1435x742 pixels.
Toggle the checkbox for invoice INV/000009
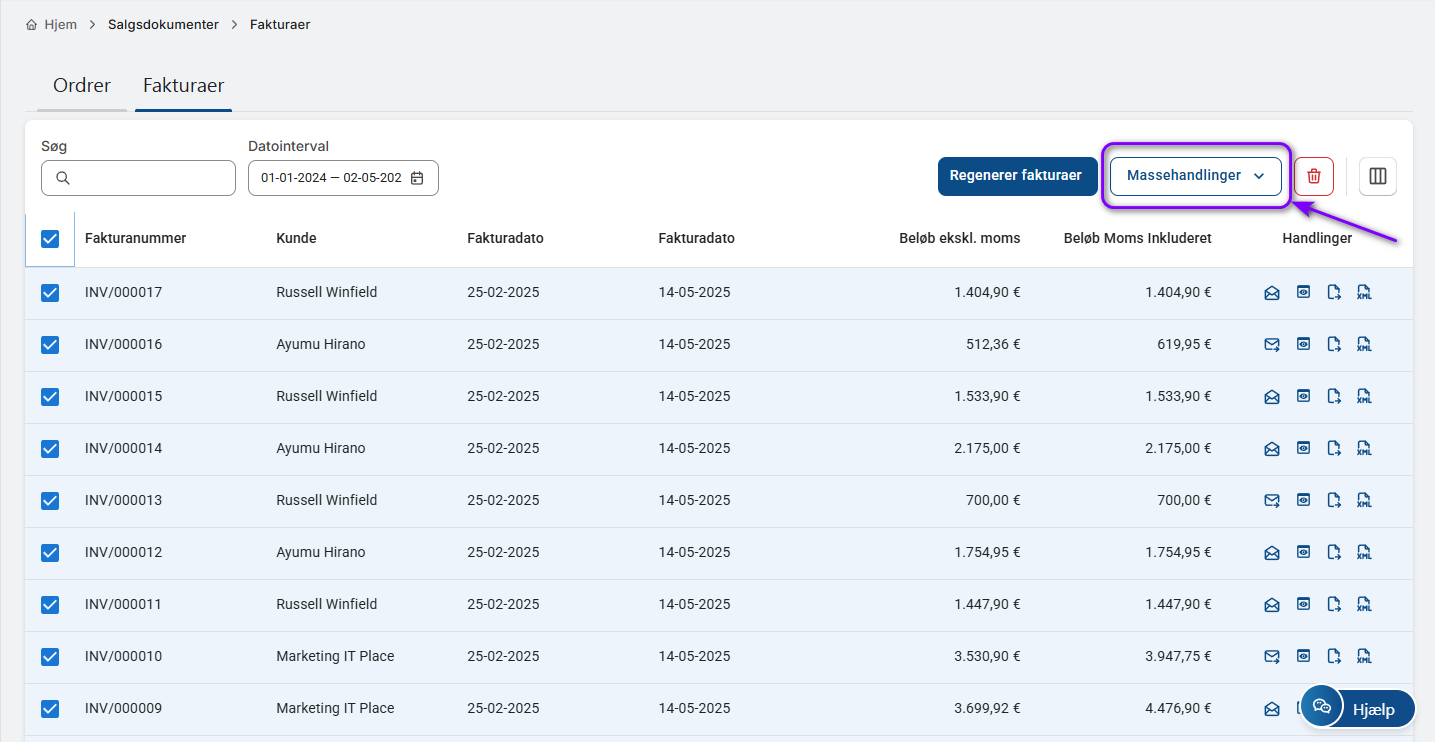[50, 709]
